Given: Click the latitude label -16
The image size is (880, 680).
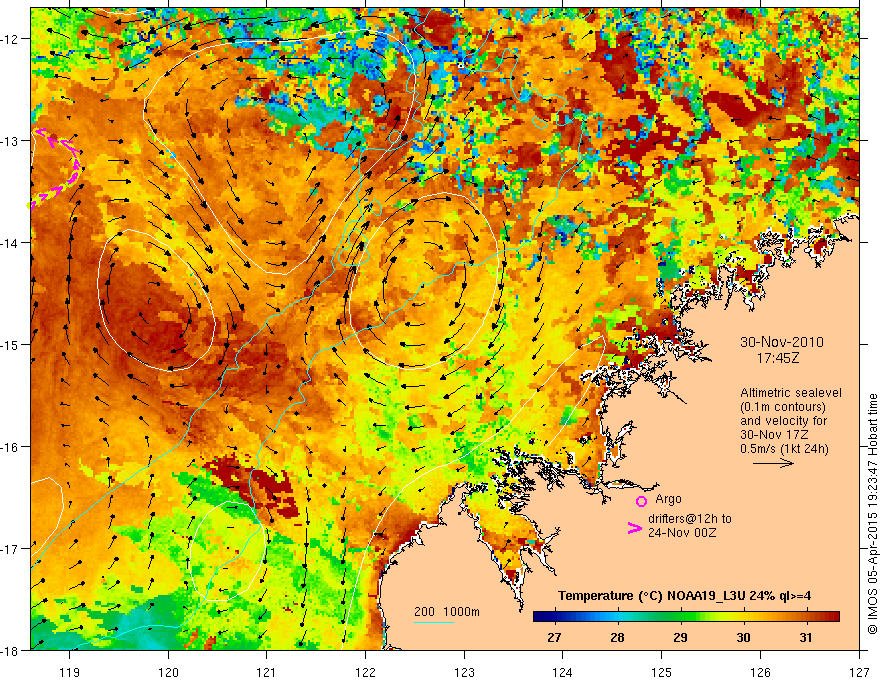Looking at the screenshot, I should (11, 447).
